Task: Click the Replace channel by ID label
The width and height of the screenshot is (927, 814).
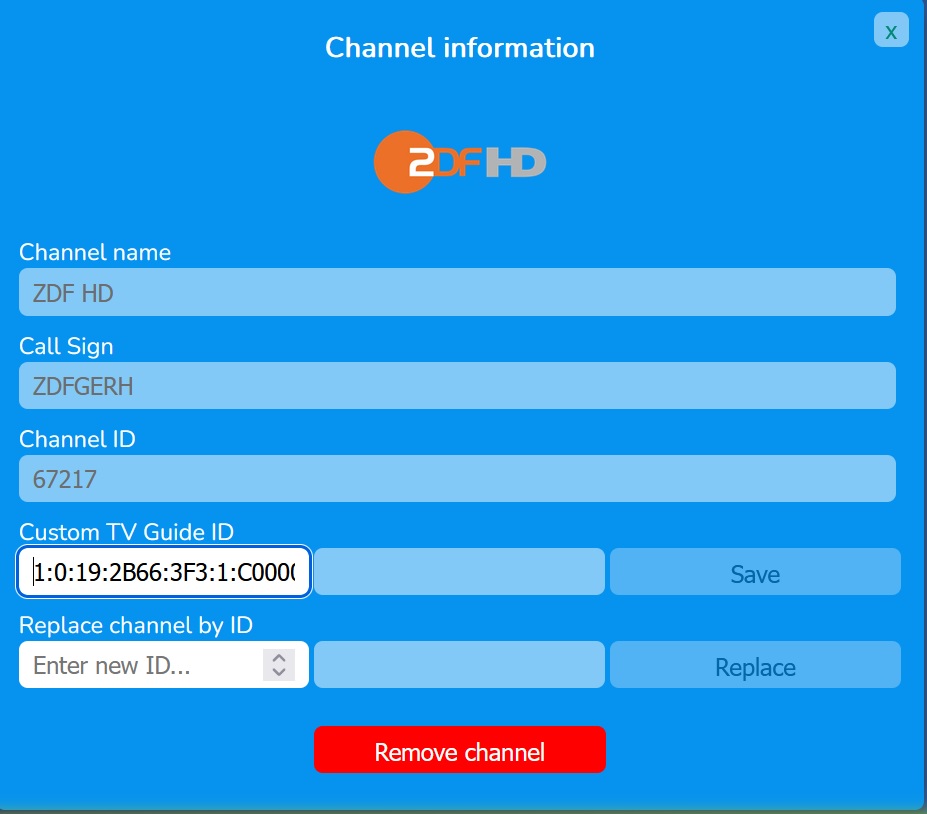Action: tap(136, 625)
